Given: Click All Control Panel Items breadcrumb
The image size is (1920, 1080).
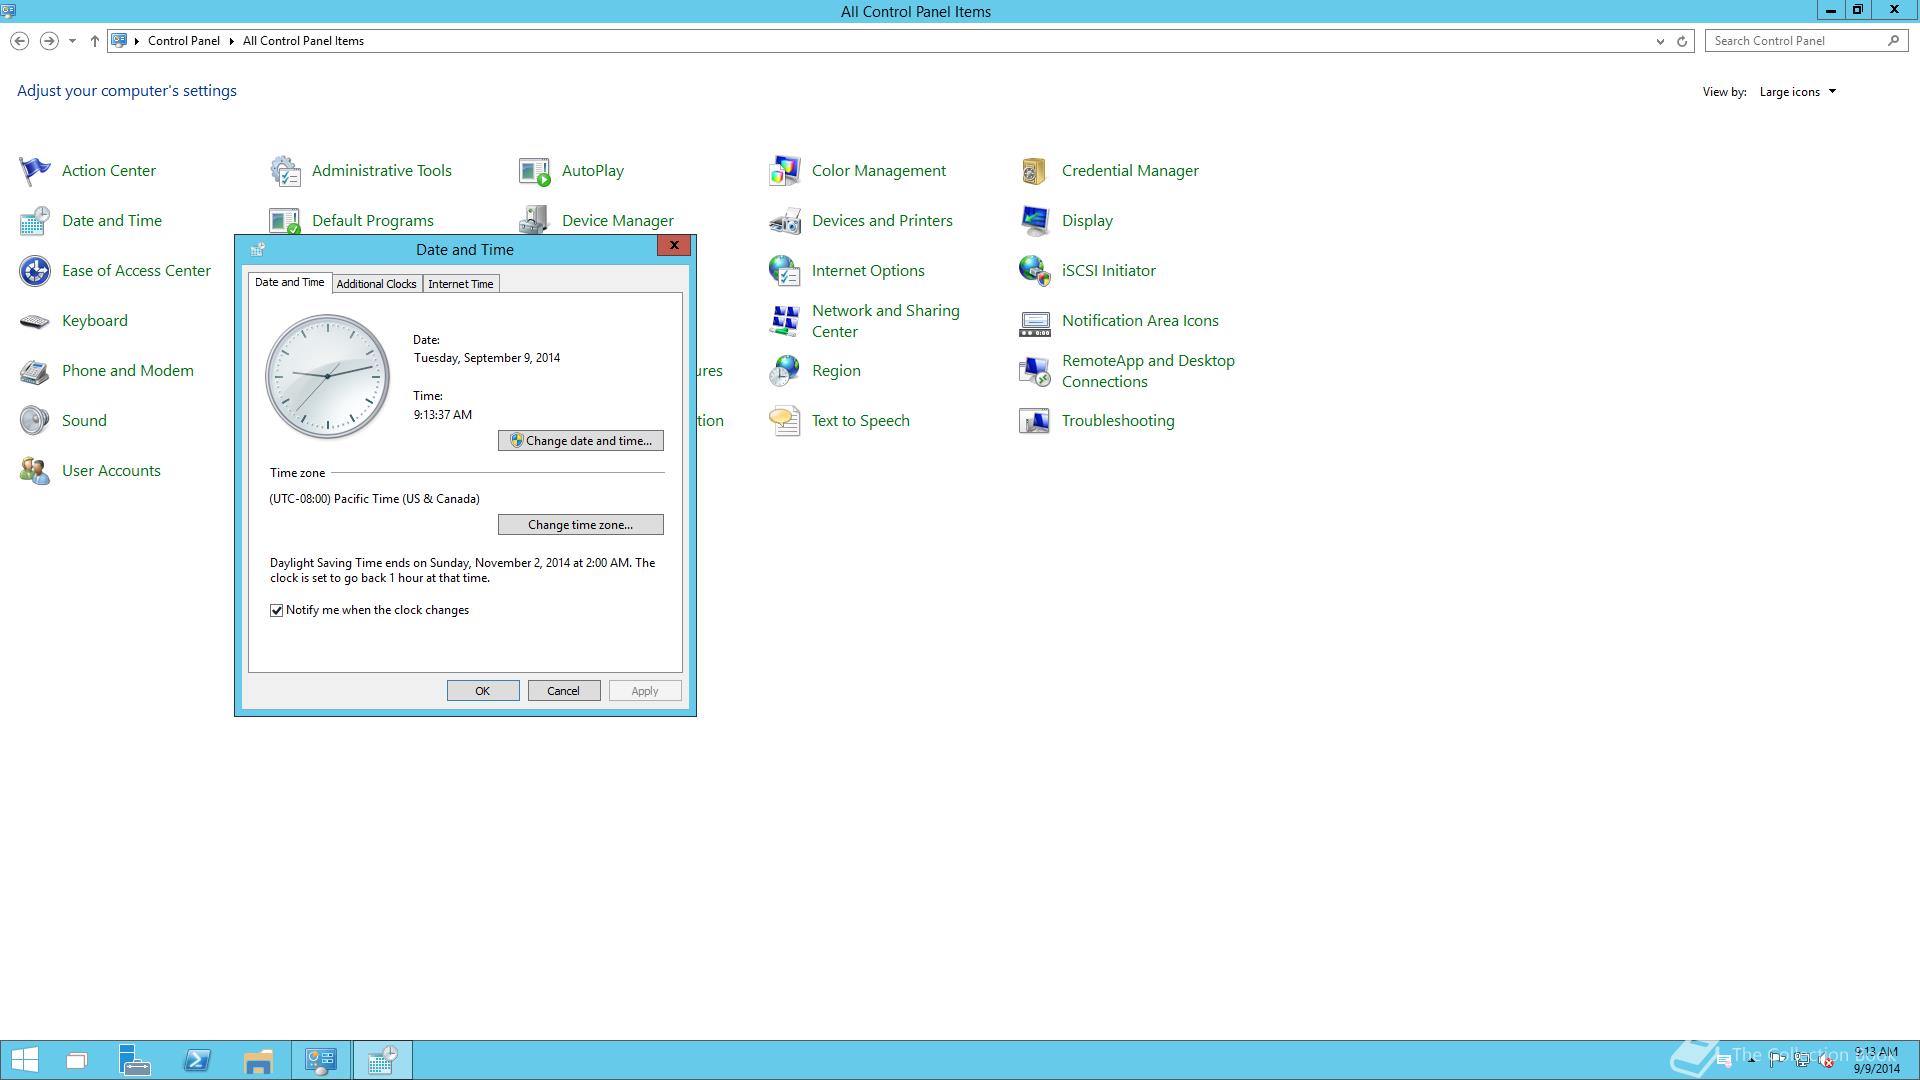Looking at the screenshot, I should coord(303,41).
